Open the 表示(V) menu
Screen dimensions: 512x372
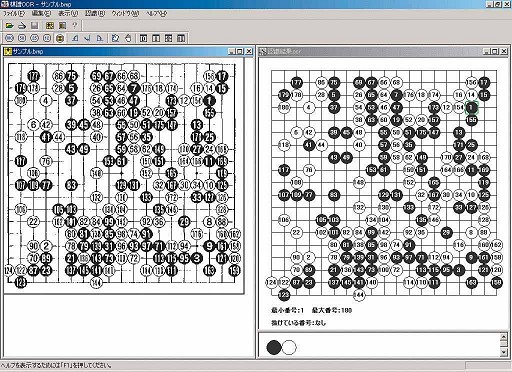(x=68, y=14)
